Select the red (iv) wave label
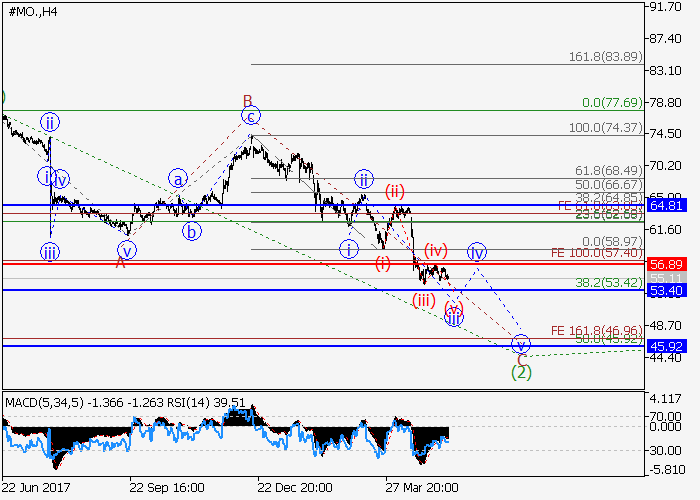Image resolution: width=700 pixels, height=500 pixels. (435, 249)
